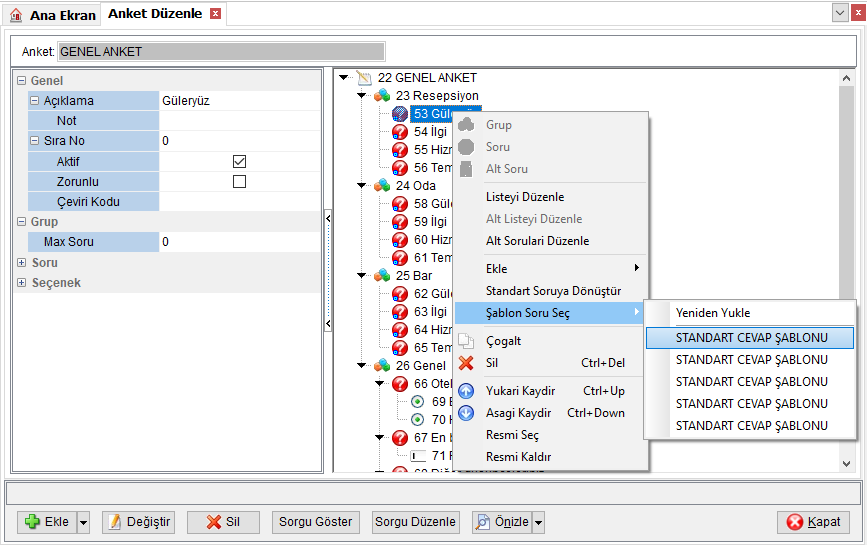Click the group icon beside 26 Genel
The image size is (868, 545).
(x=382, y=366)
